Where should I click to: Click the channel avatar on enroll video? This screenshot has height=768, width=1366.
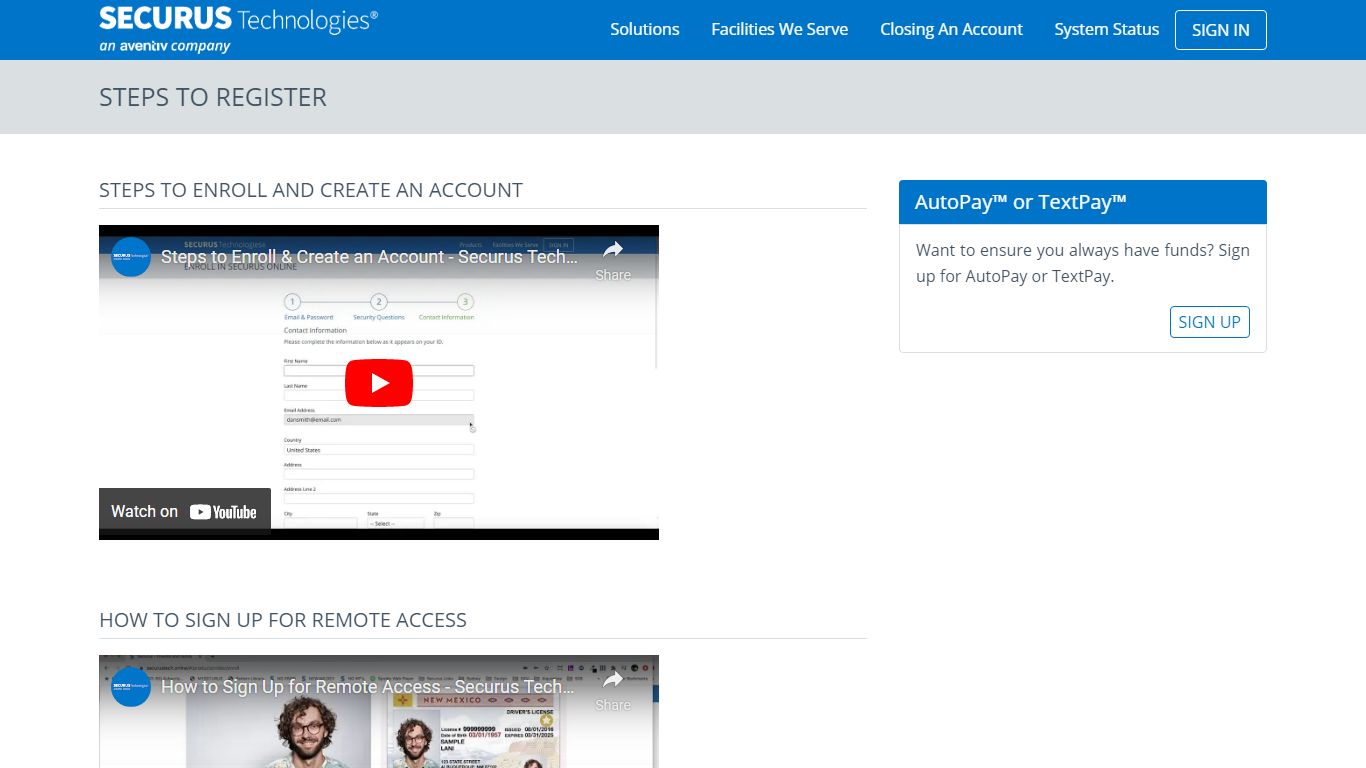click(x=131, y=257)
